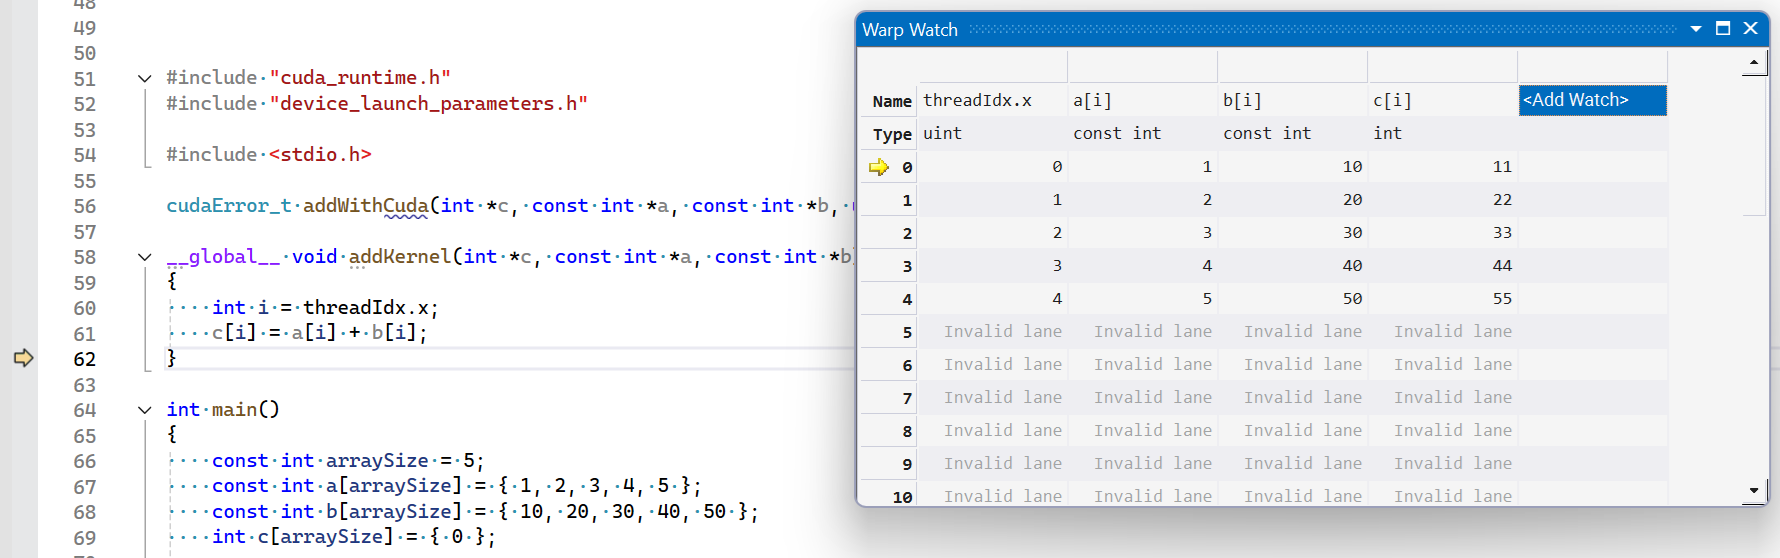Click the 'const int' type cell under a[i]
Screen dimensions: 1780x558
1142,133
